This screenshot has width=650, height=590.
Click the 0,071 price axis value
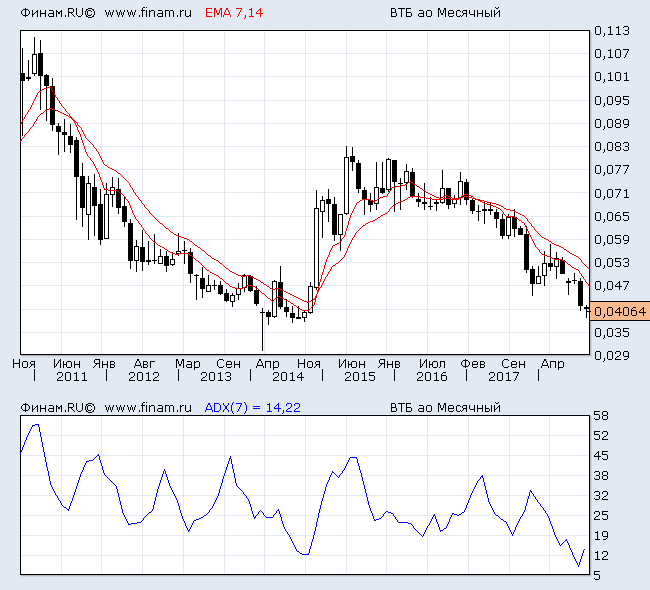[611, 193]
